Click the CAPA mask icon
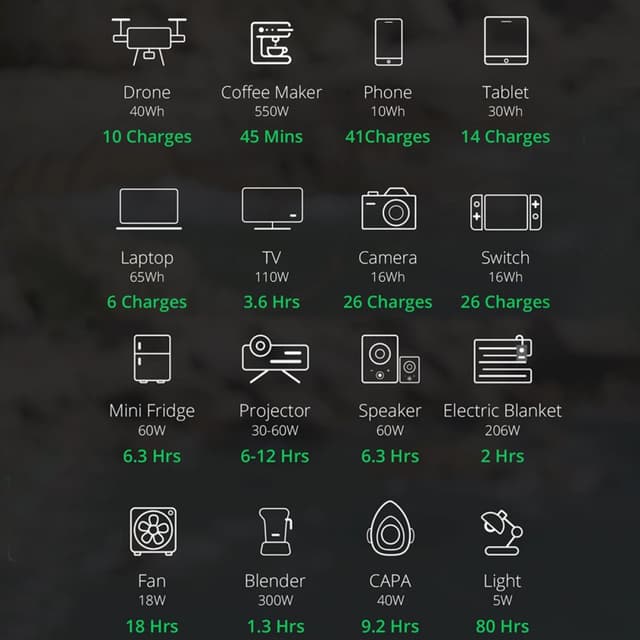This screenshot has width=640, height=640. (391, 529)
